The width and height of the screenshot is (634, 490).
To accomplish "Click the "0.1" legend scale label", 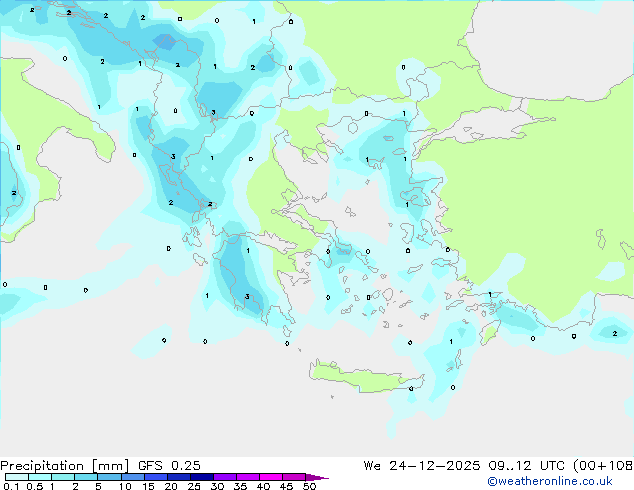I will (x=11, y=486).
